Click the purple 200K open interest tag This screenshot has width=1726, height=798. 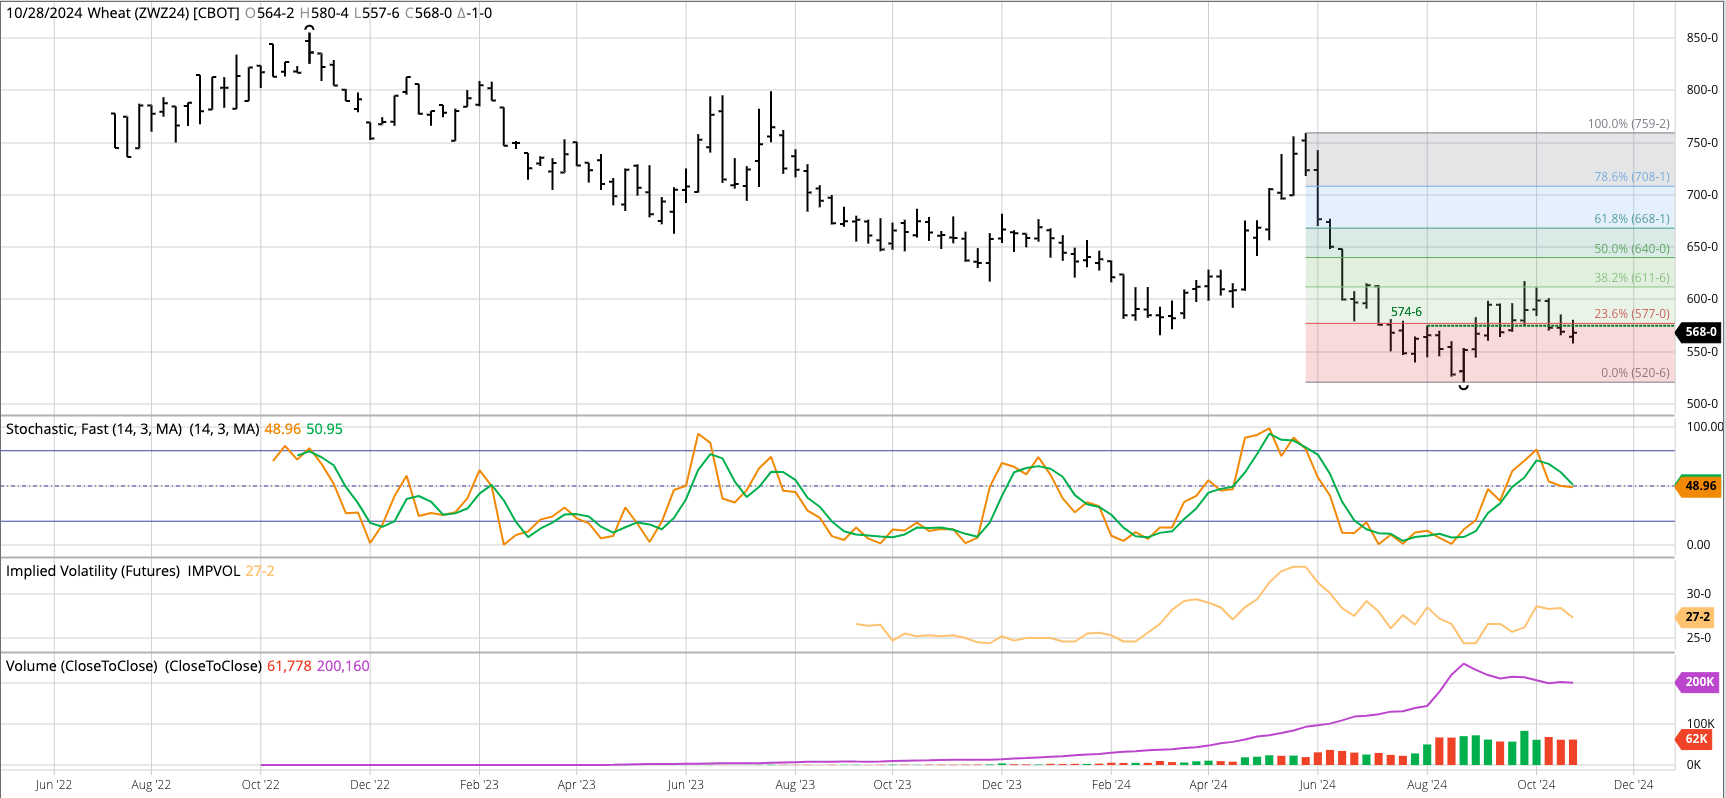tap(1698, 682)
